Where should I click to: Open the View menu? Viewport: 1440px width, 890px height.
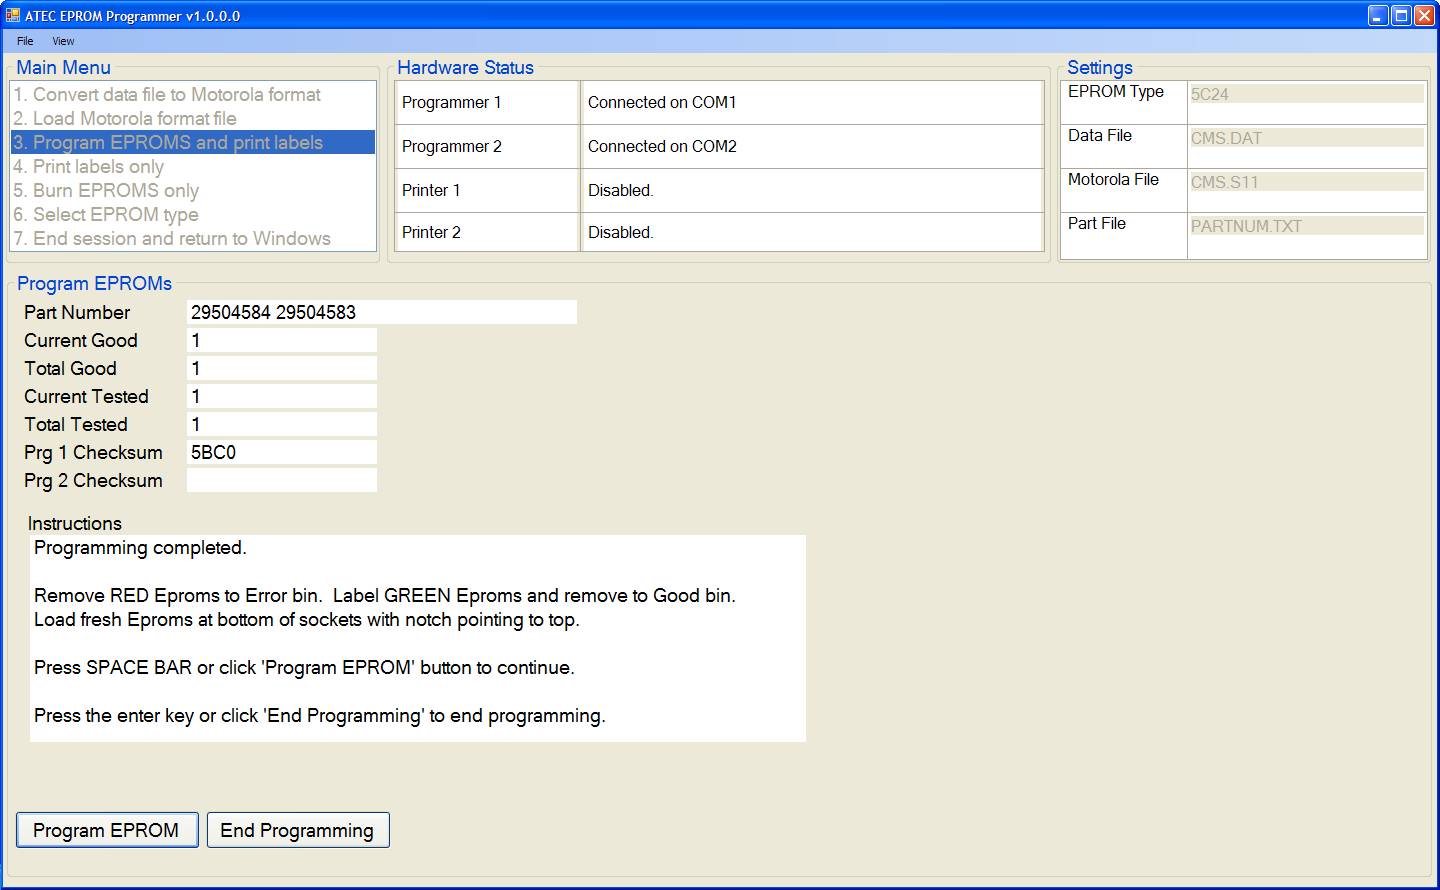[63, 41]
